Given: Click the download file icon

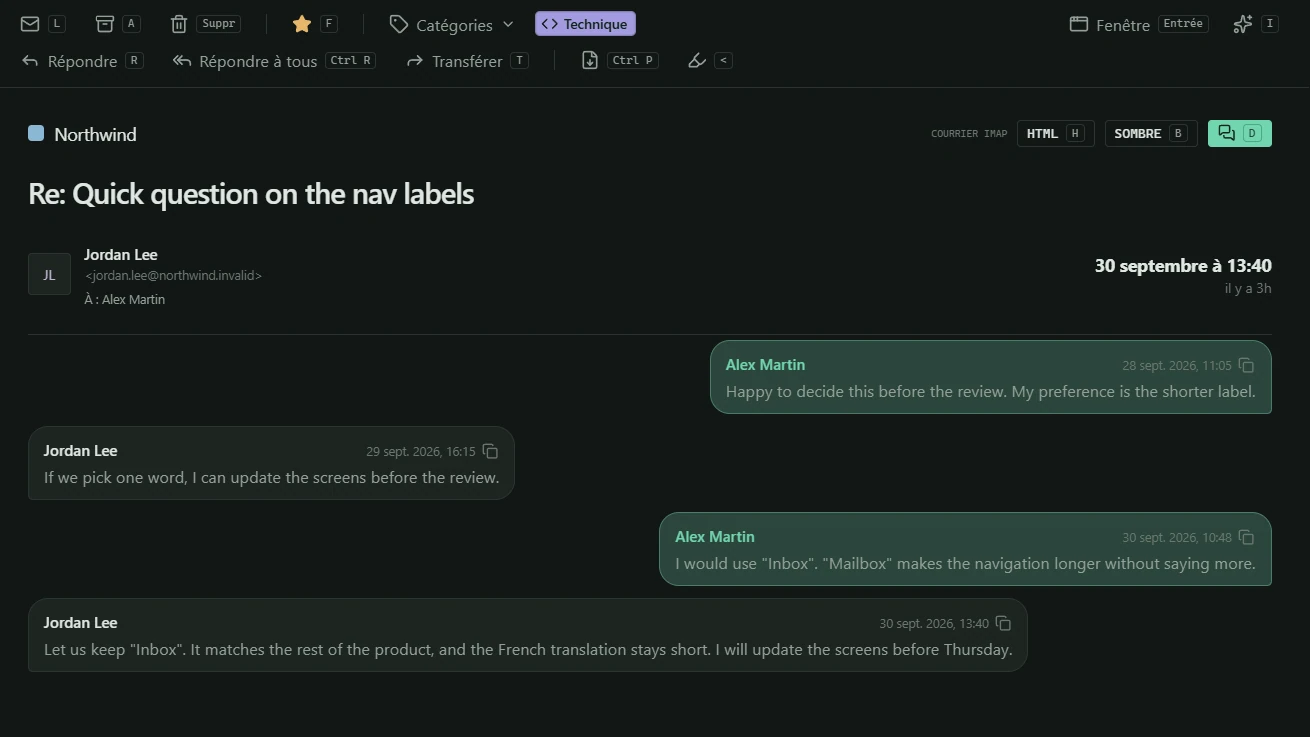Looking at the screenshot, I should [x=590, y=60].
